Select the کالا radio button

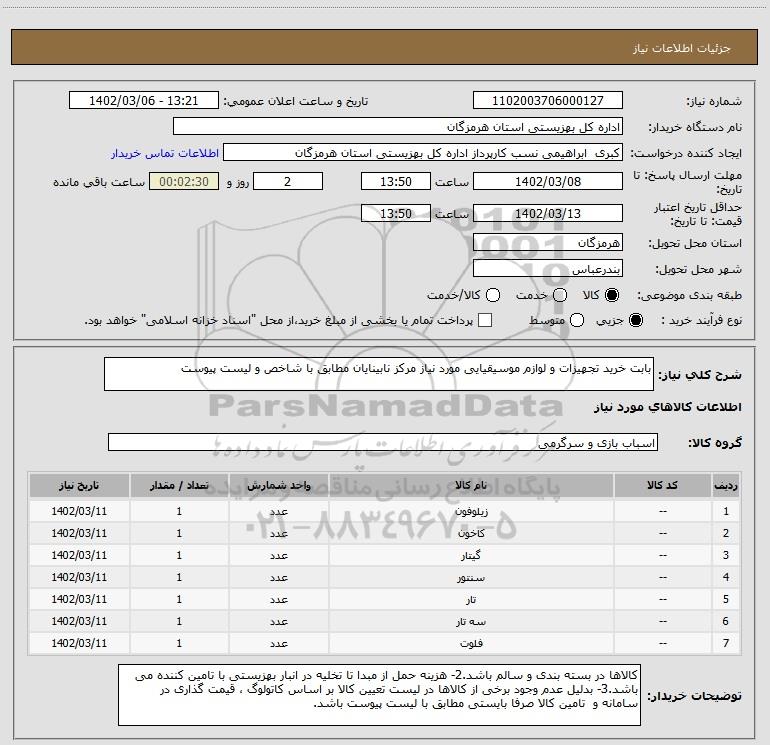612,295
